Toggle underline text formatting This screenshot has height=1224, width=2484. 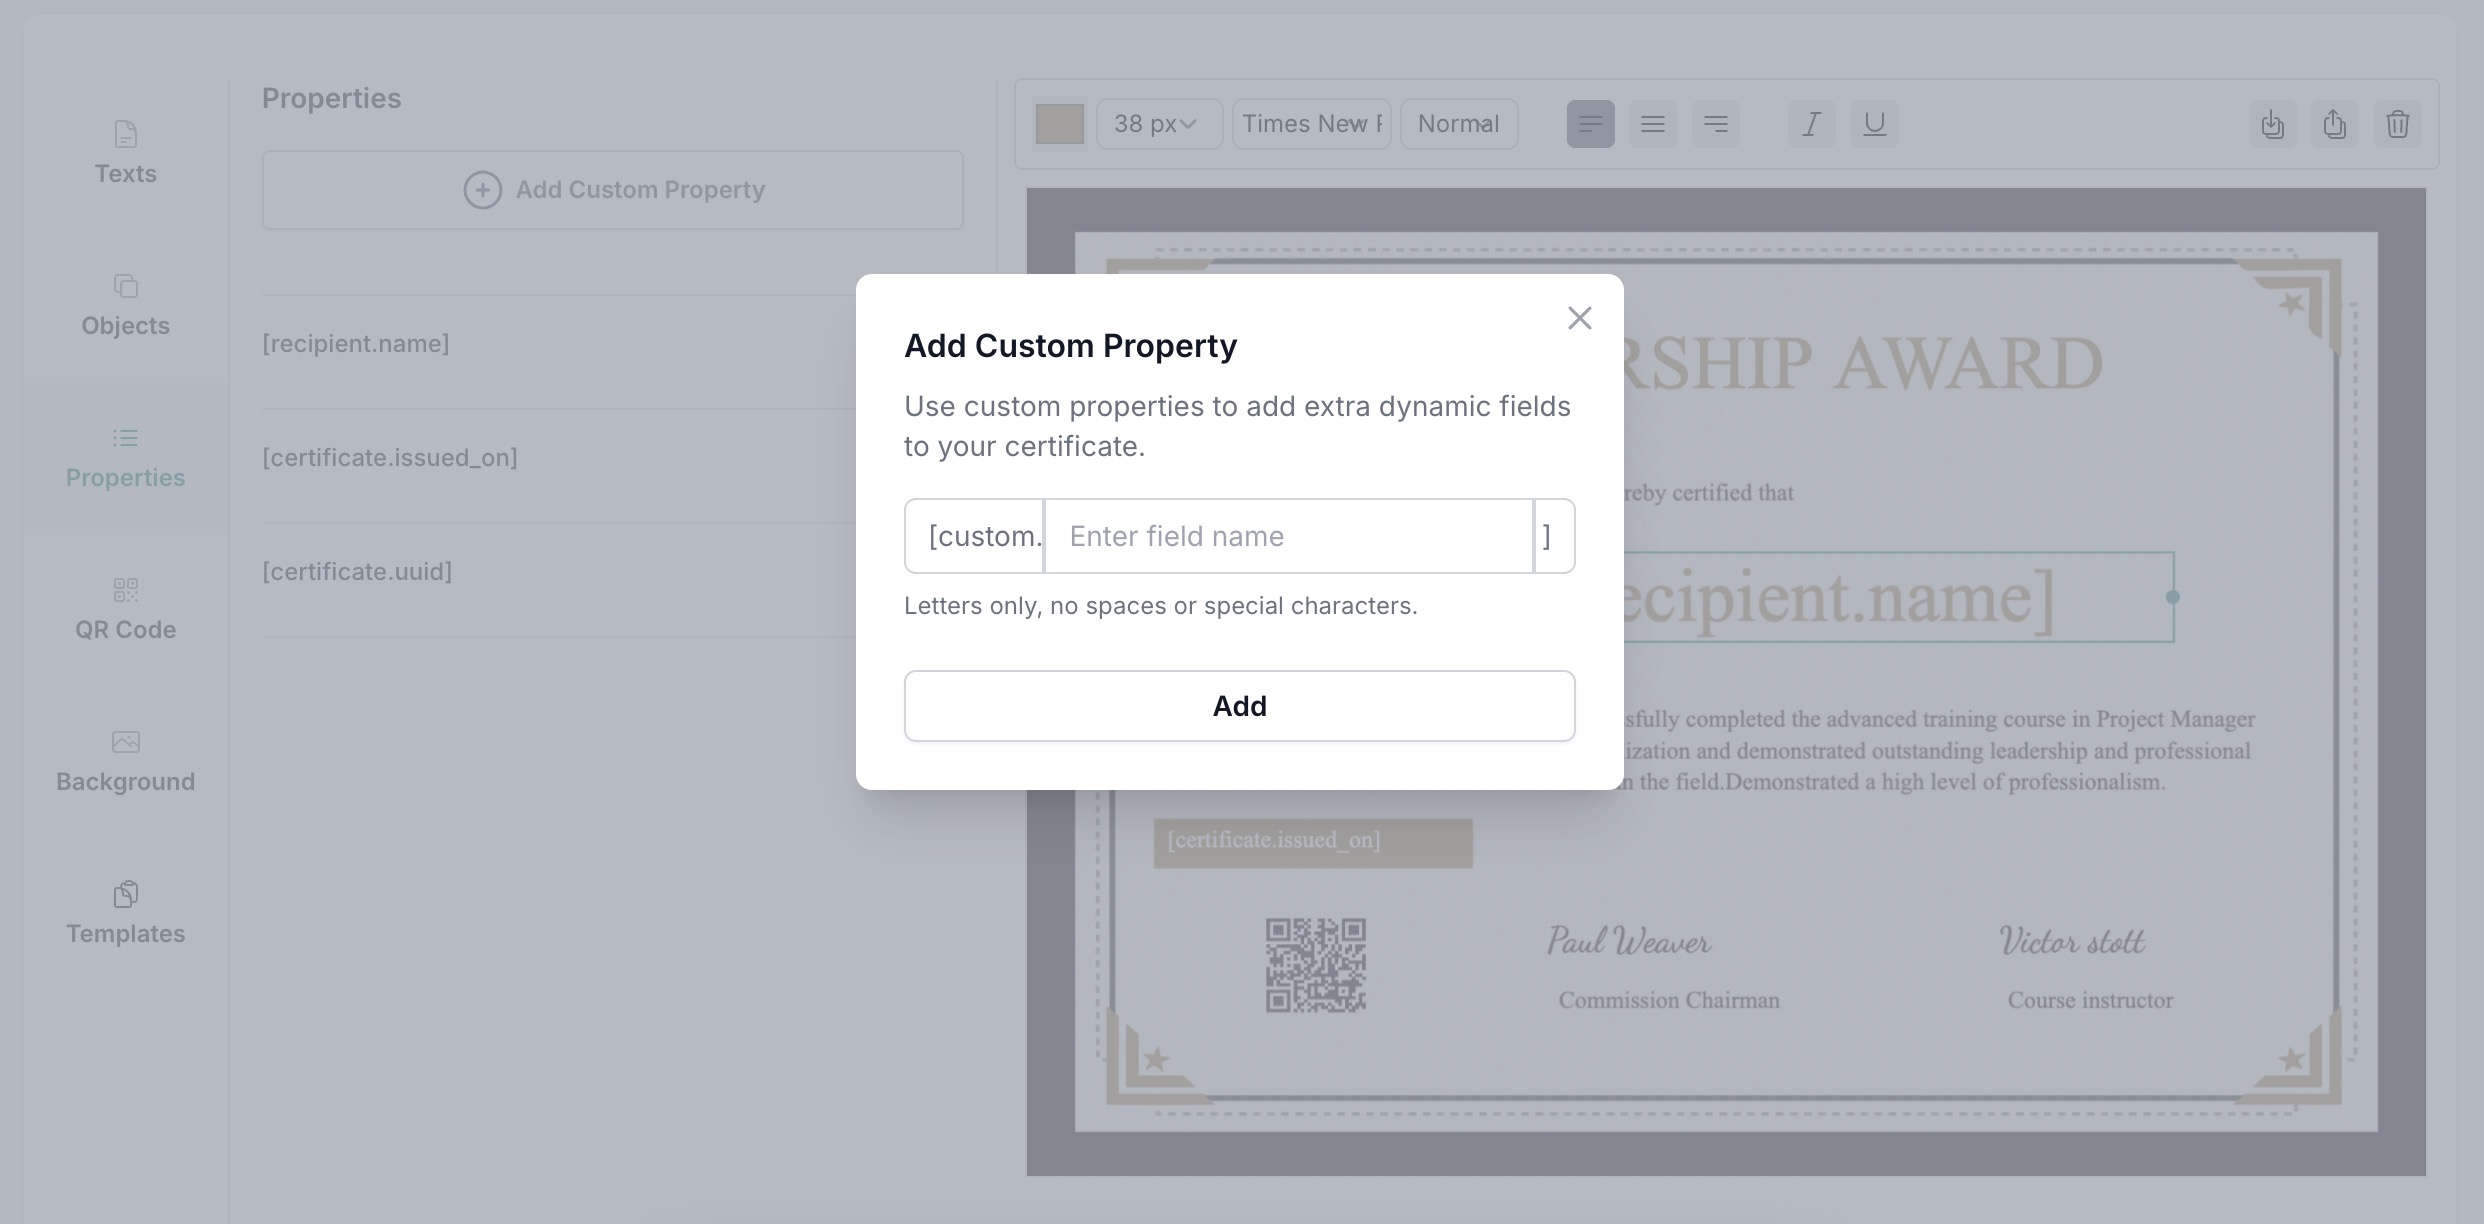[1874, 124]
